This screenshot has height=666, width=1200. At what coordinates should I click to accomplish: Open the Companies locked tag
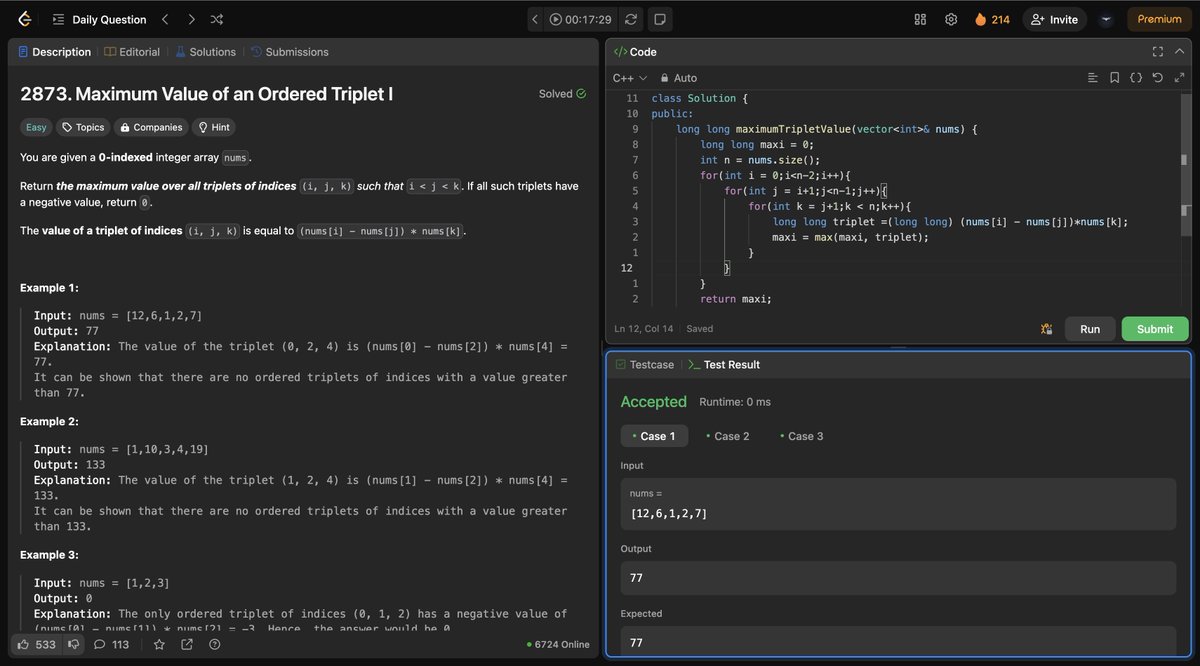coord(151,127)
